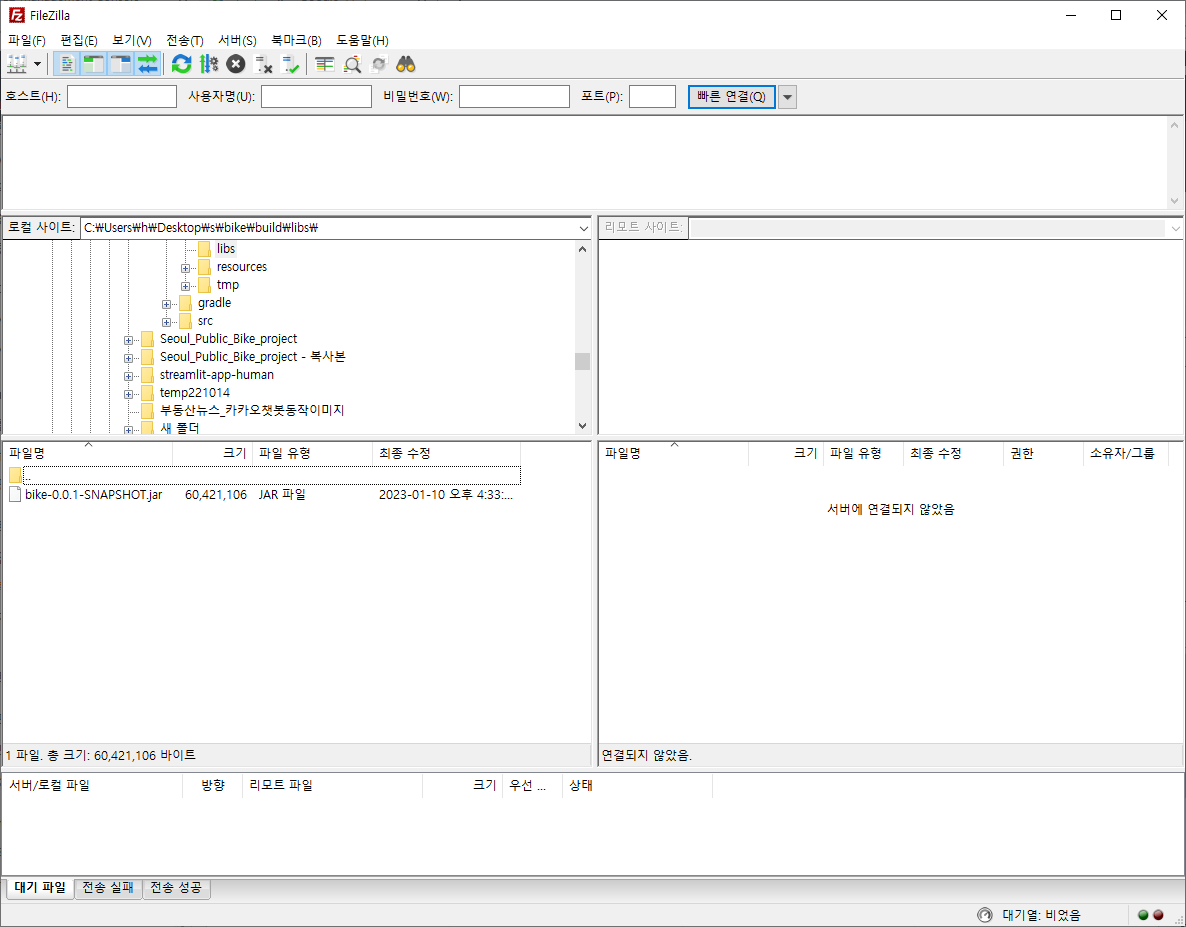Expand the tmp folder node
Screen dimensions: 1186x927
185,287
